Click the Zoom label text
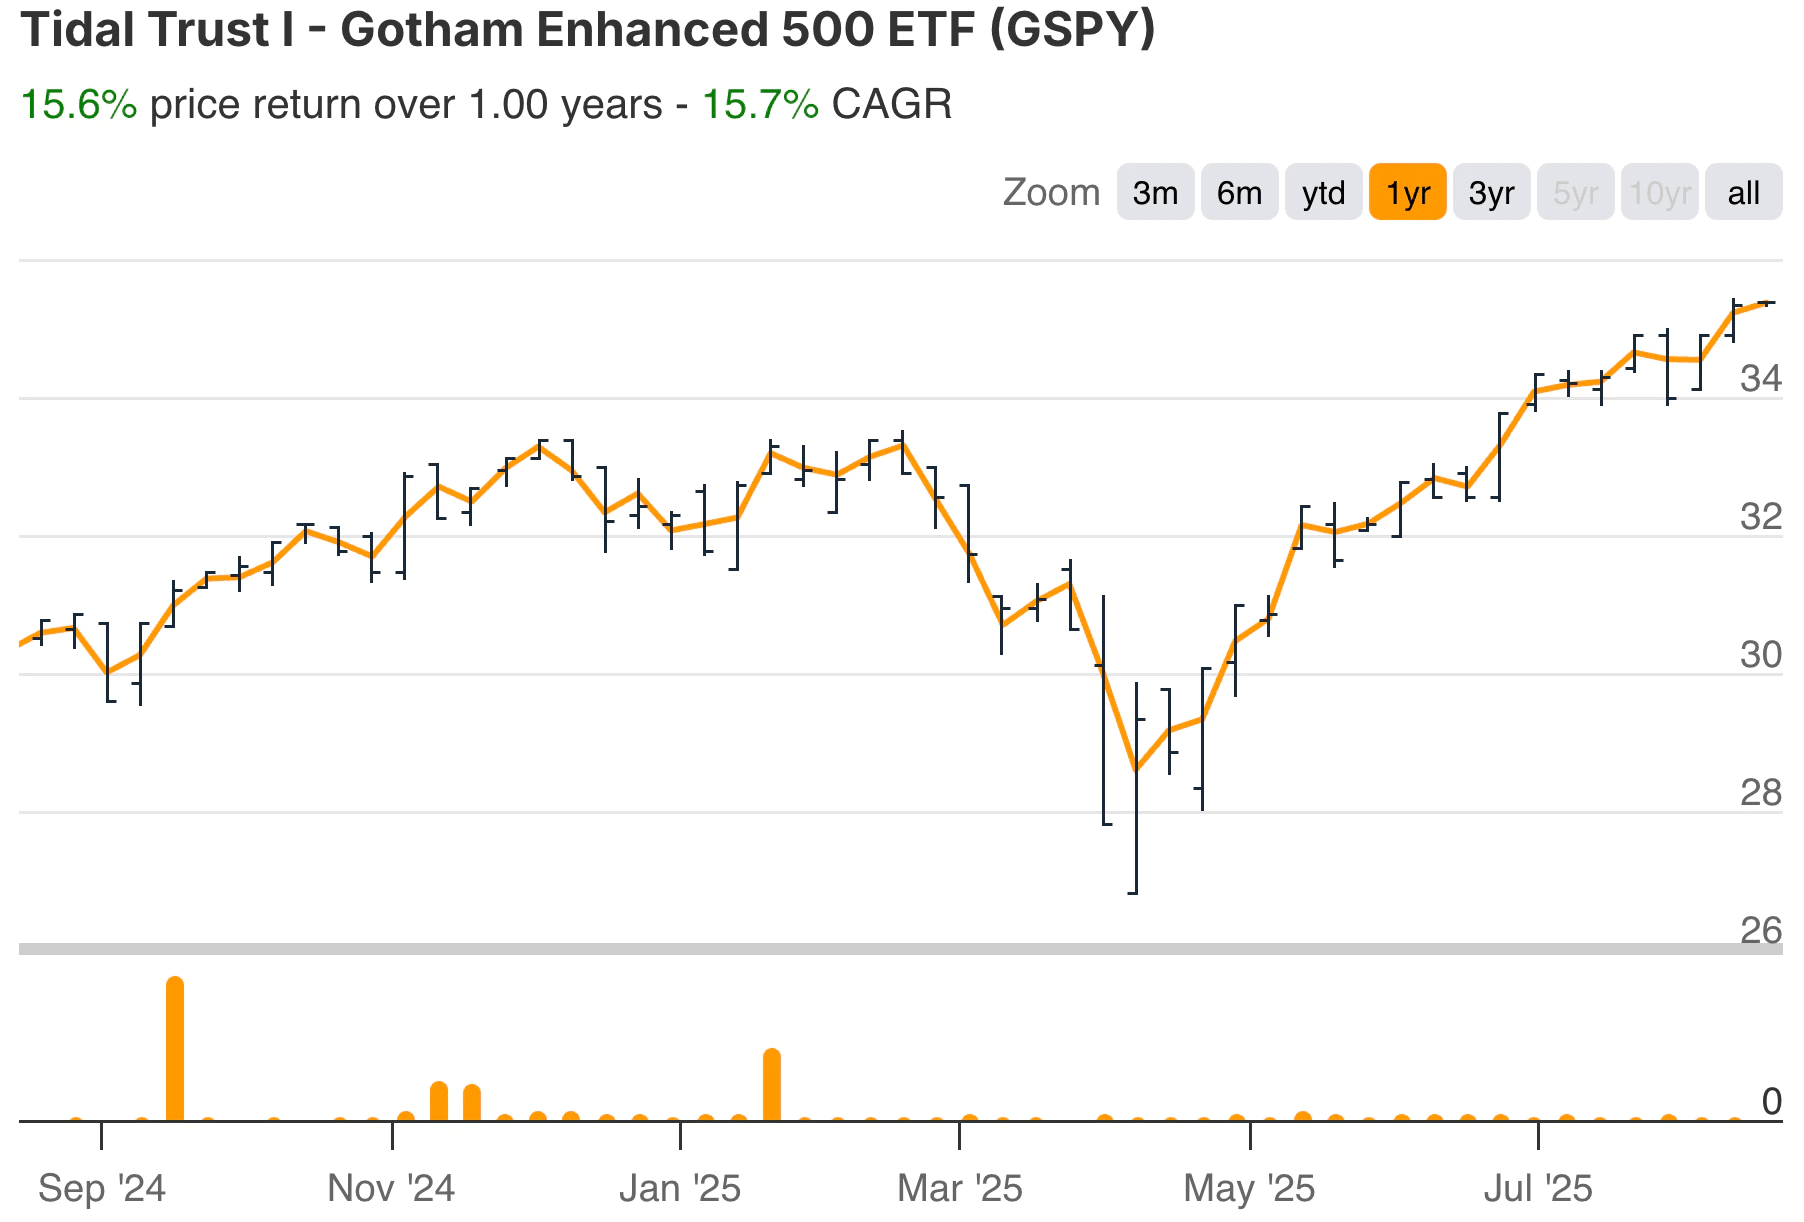Screen dimensions: 1804x1222 (1049, 192)
